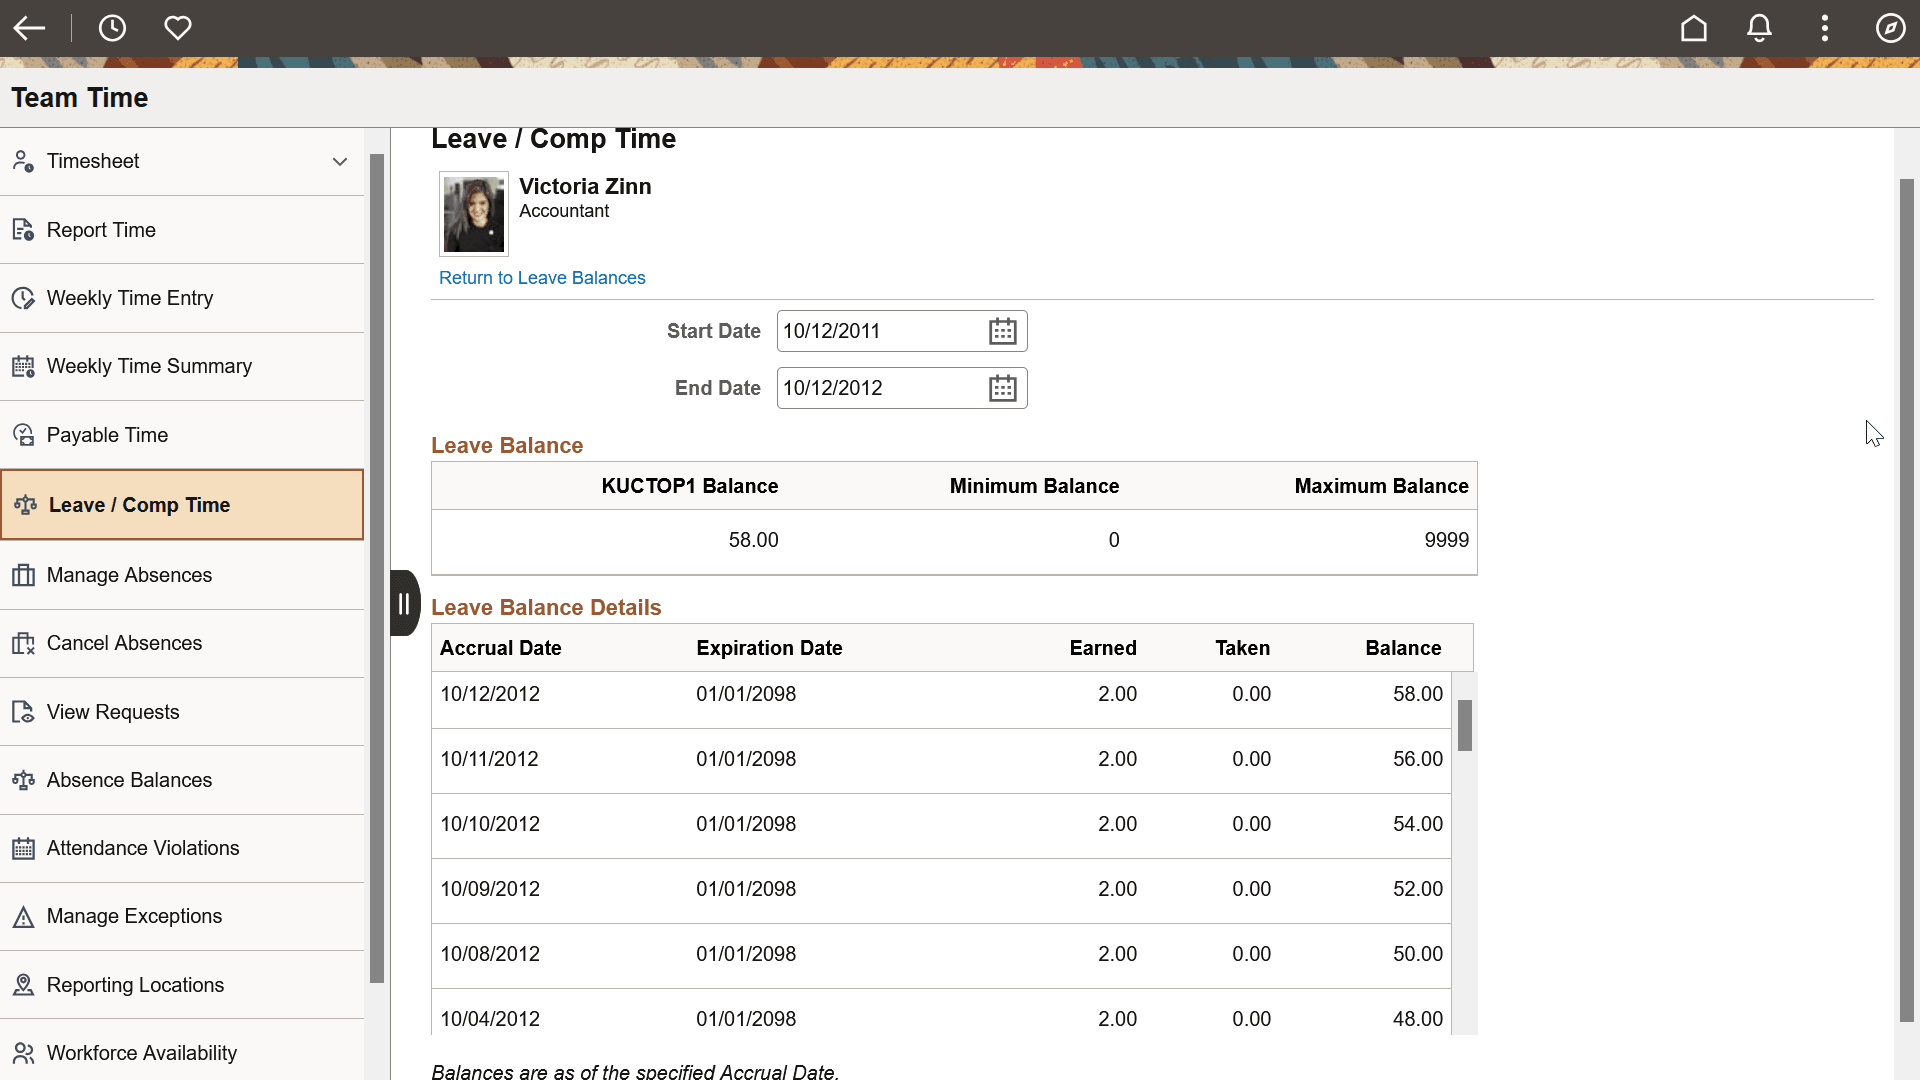This screenshot has width=1920, height=1080.
Task: Collapse the left navigation panel
Action: click(404, 603)
